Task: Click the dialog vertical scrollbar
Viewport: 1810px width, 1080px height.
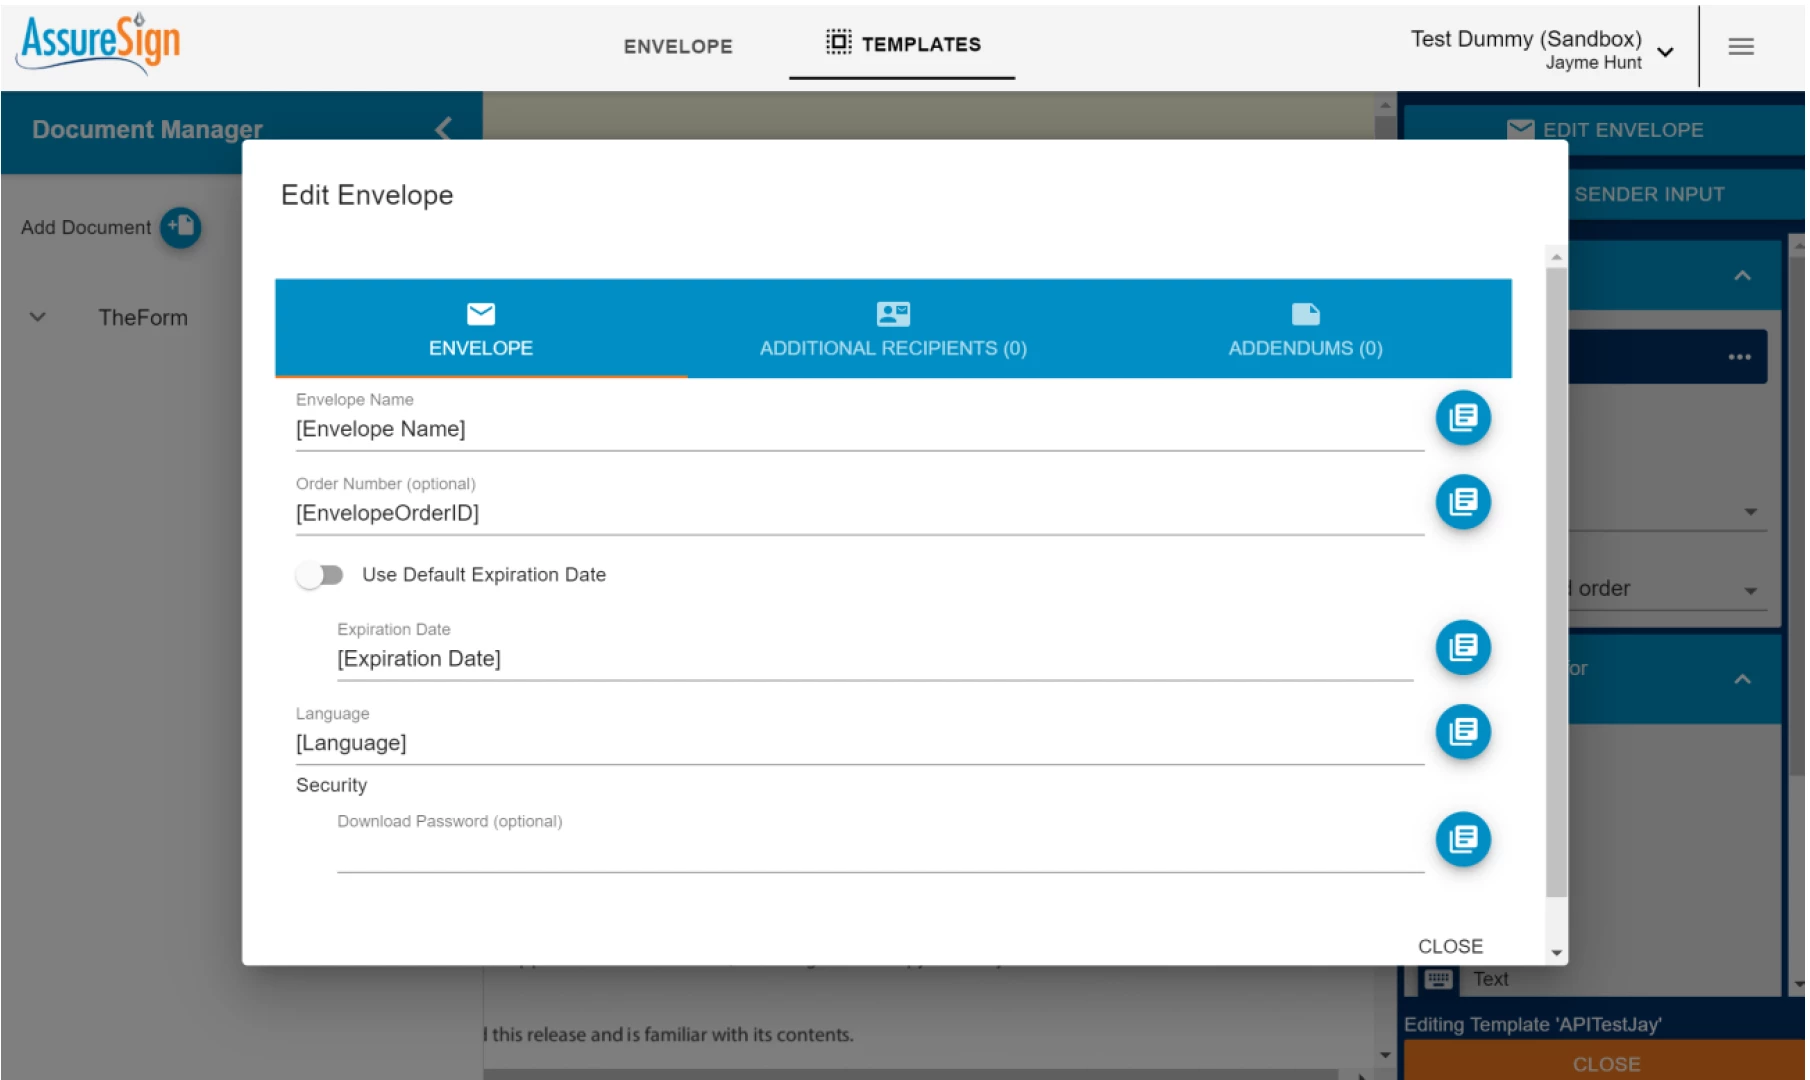Action: pos(1556,582)
